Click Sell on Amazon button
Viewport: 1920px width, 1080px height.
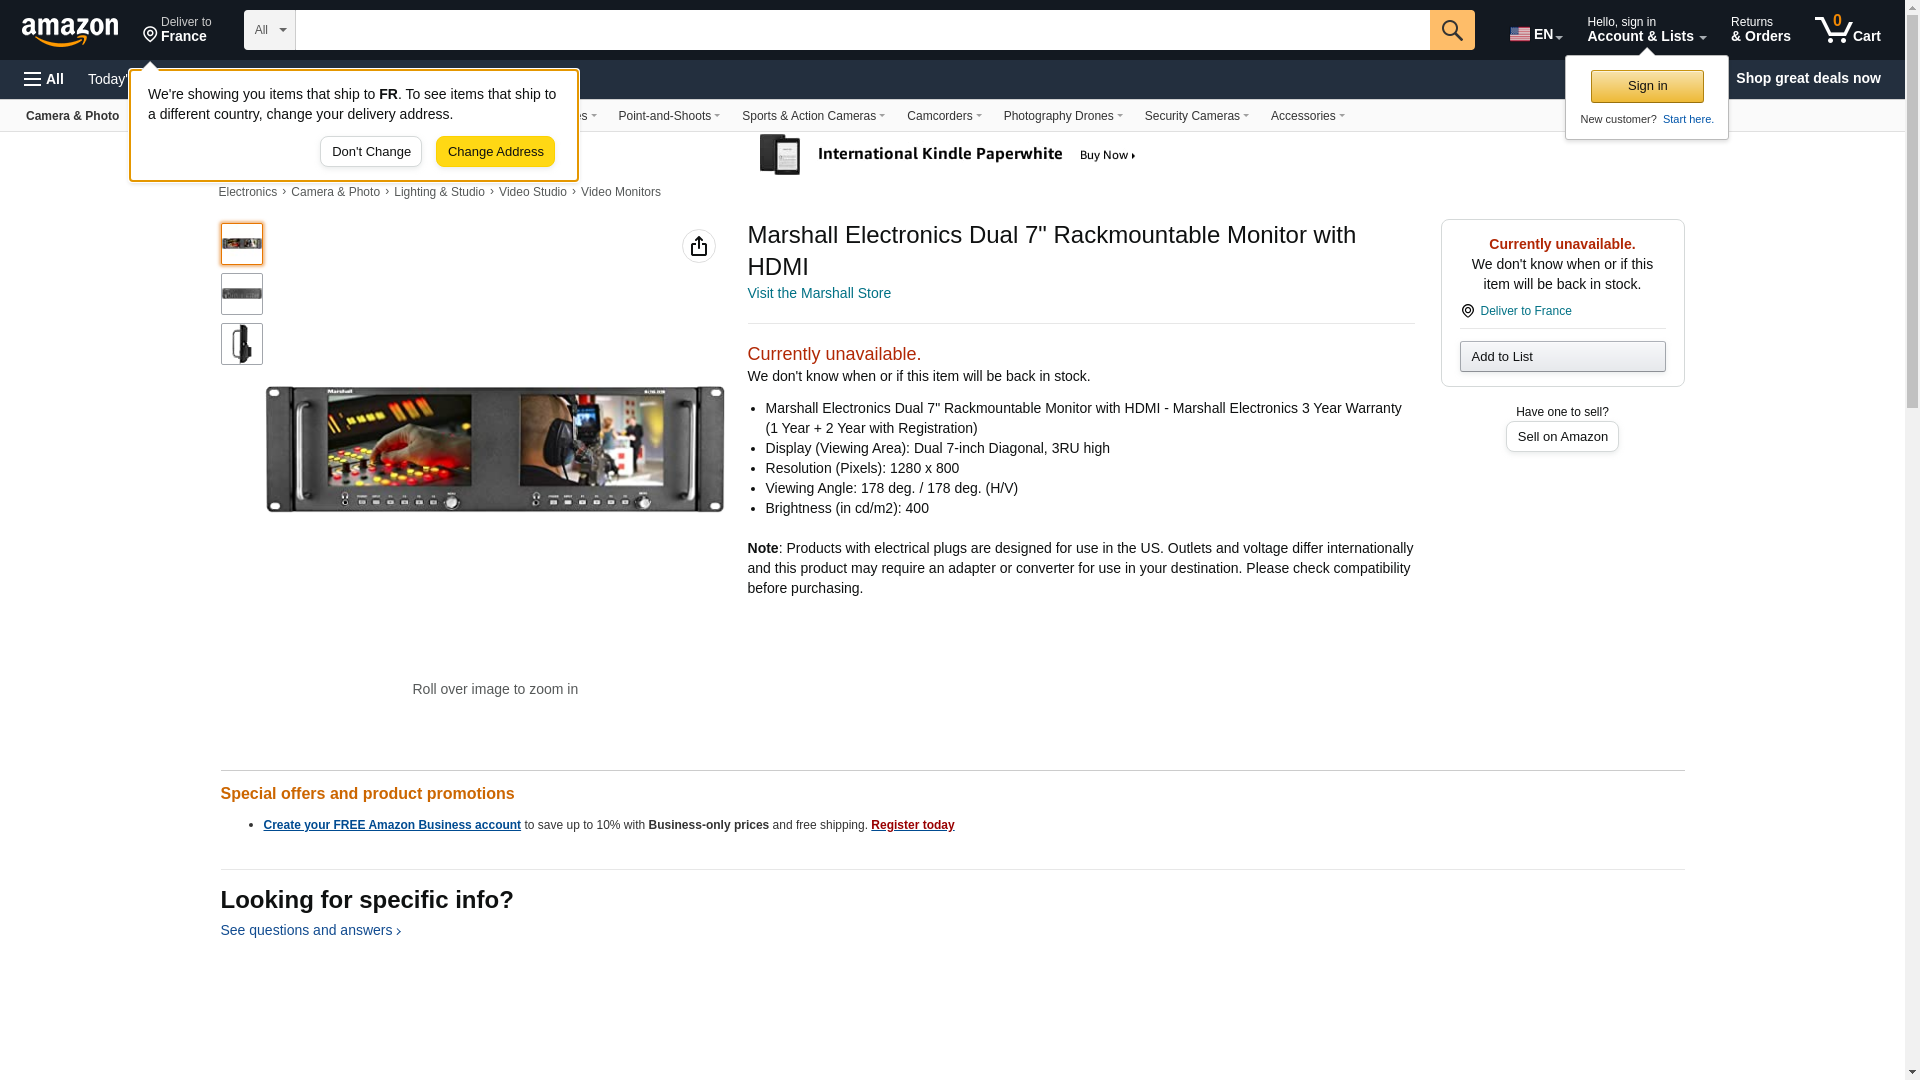point(1561,437)
